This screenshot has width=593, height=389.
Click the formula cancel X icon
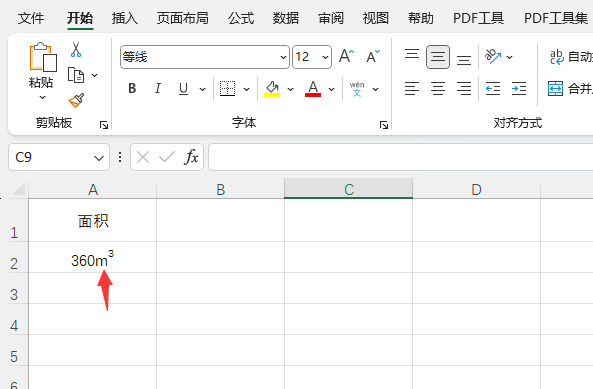[143, 157]
